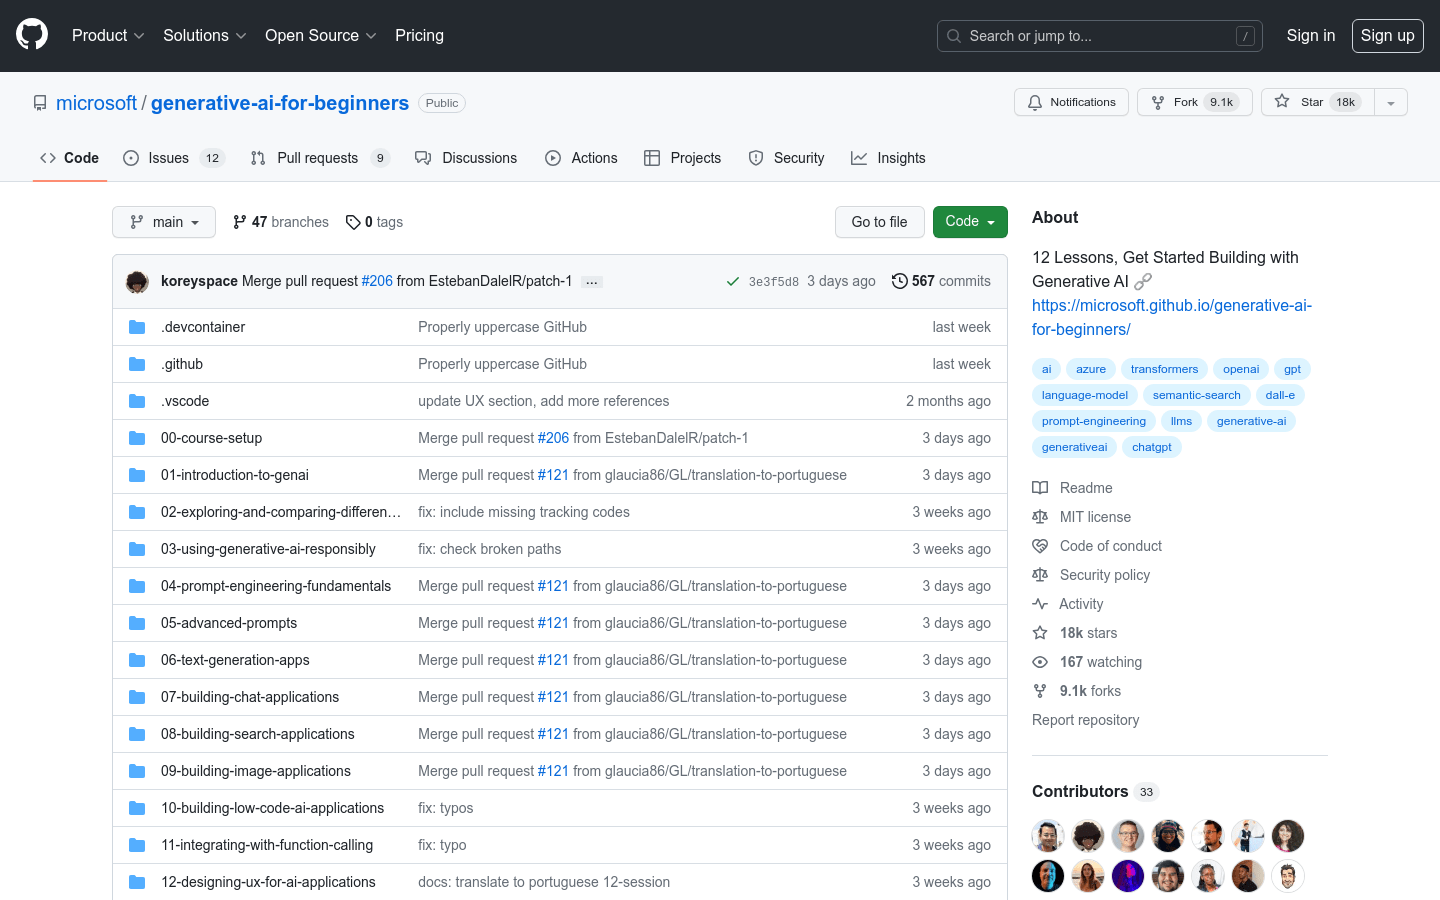Expand the commit message ellipsis

coord(592,282)
